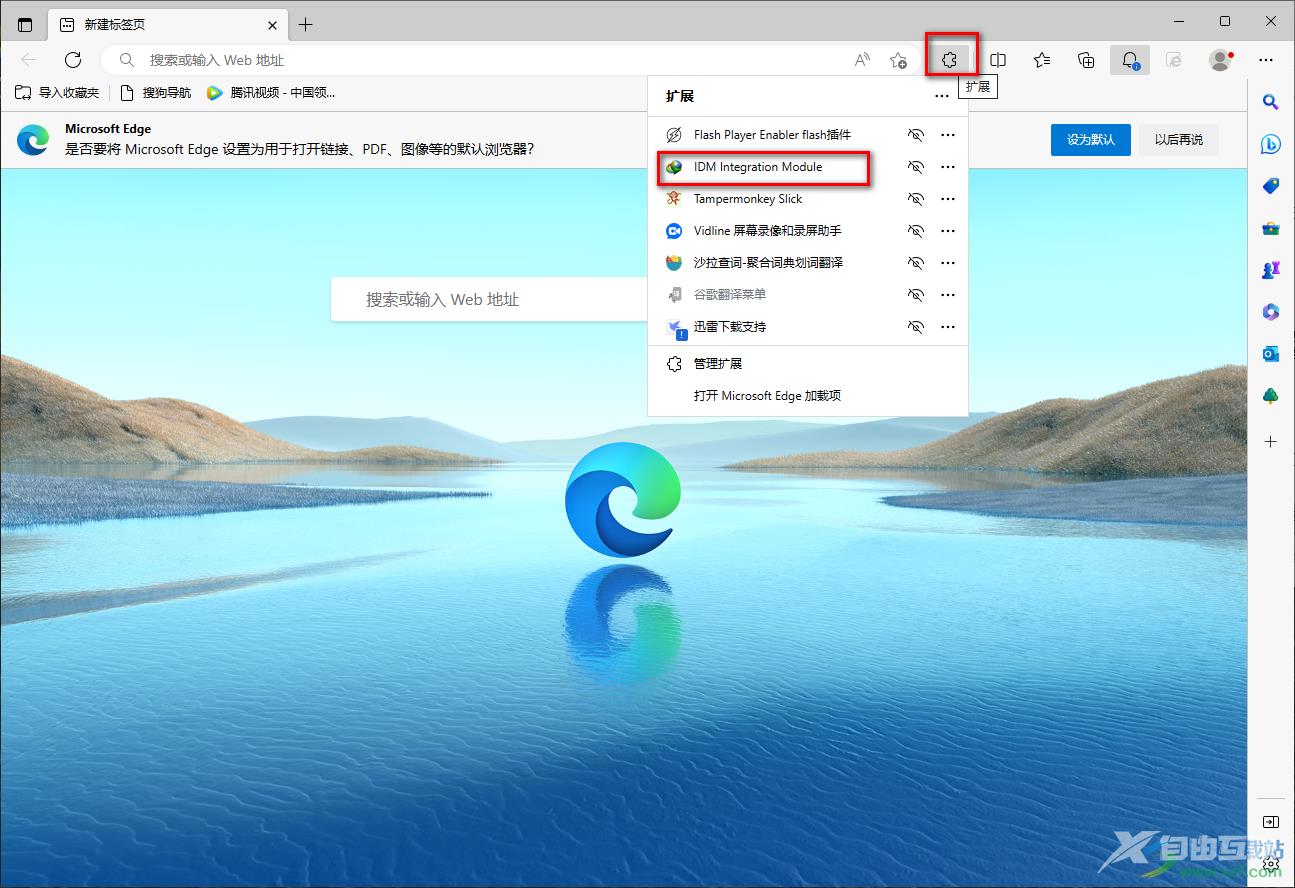This screenshot has width=1295, height=888.
Task: Open the Favorites list toolbar icon
Action: tap(1042, 60)
